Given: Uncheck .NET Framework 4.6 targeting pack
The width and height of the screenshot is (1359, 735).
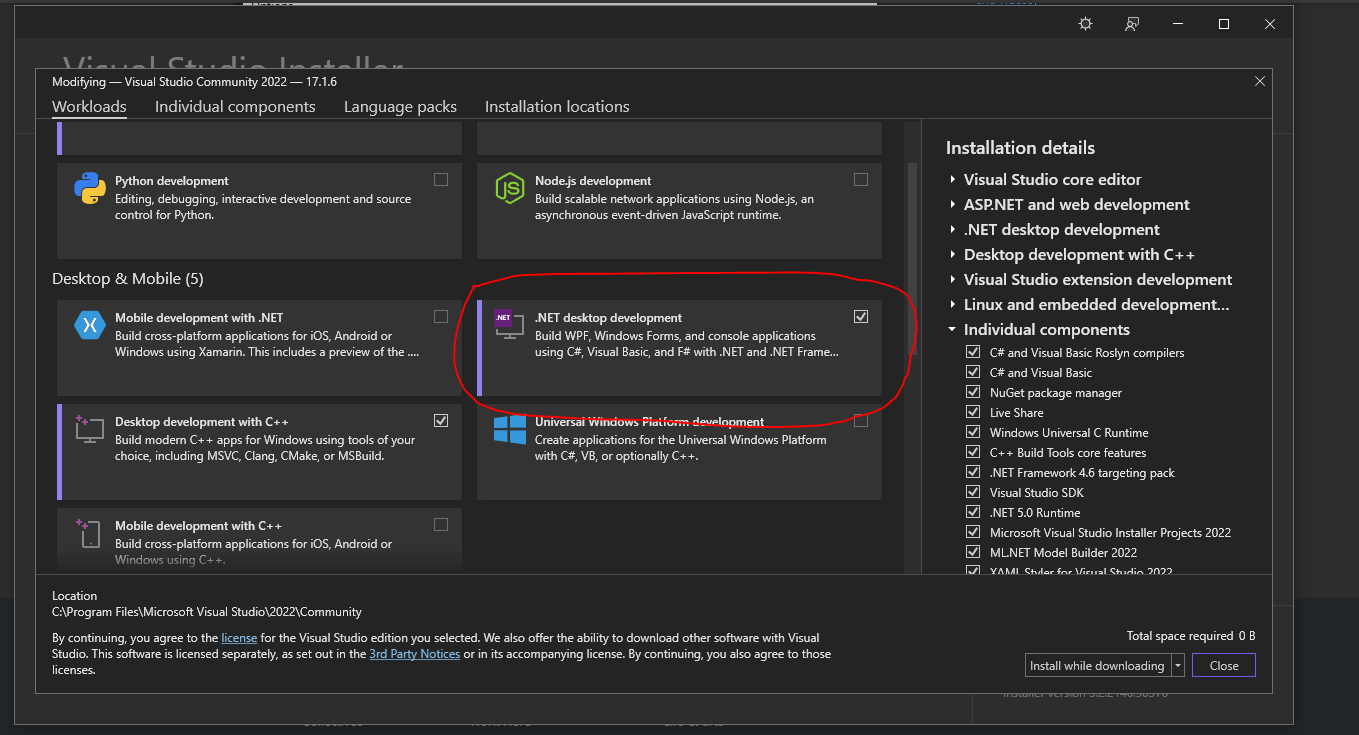Looking at the screenshot, I should (973, 472).
